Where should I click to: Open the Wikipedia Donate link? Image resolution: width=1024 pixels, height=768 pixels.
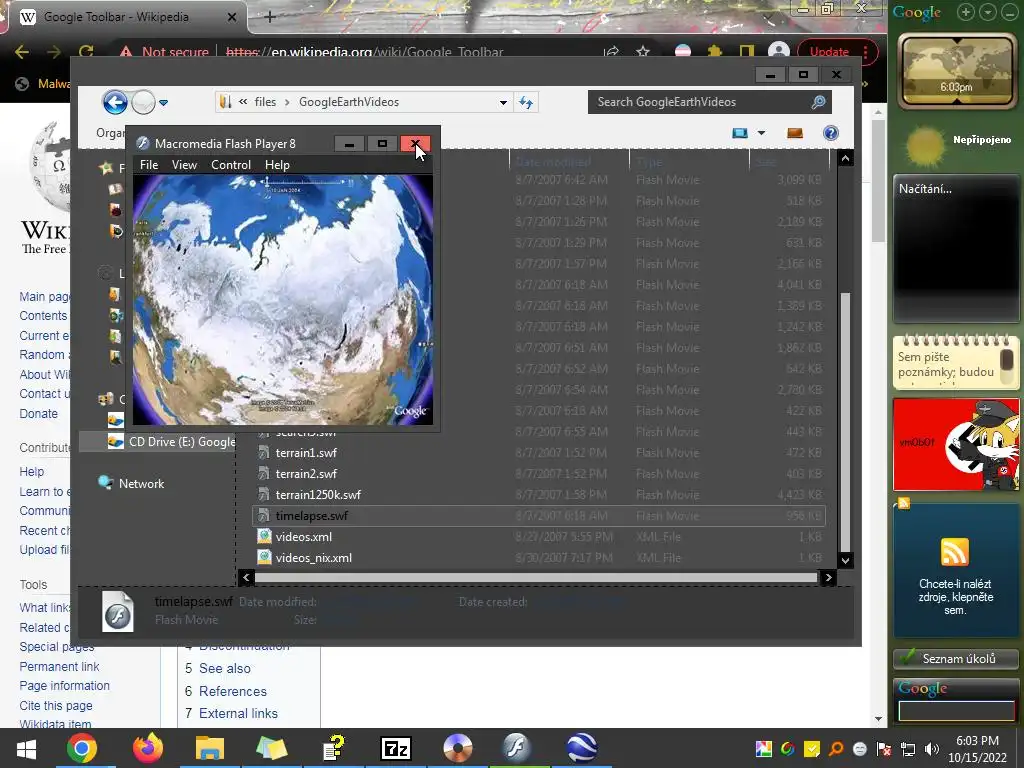39,413
